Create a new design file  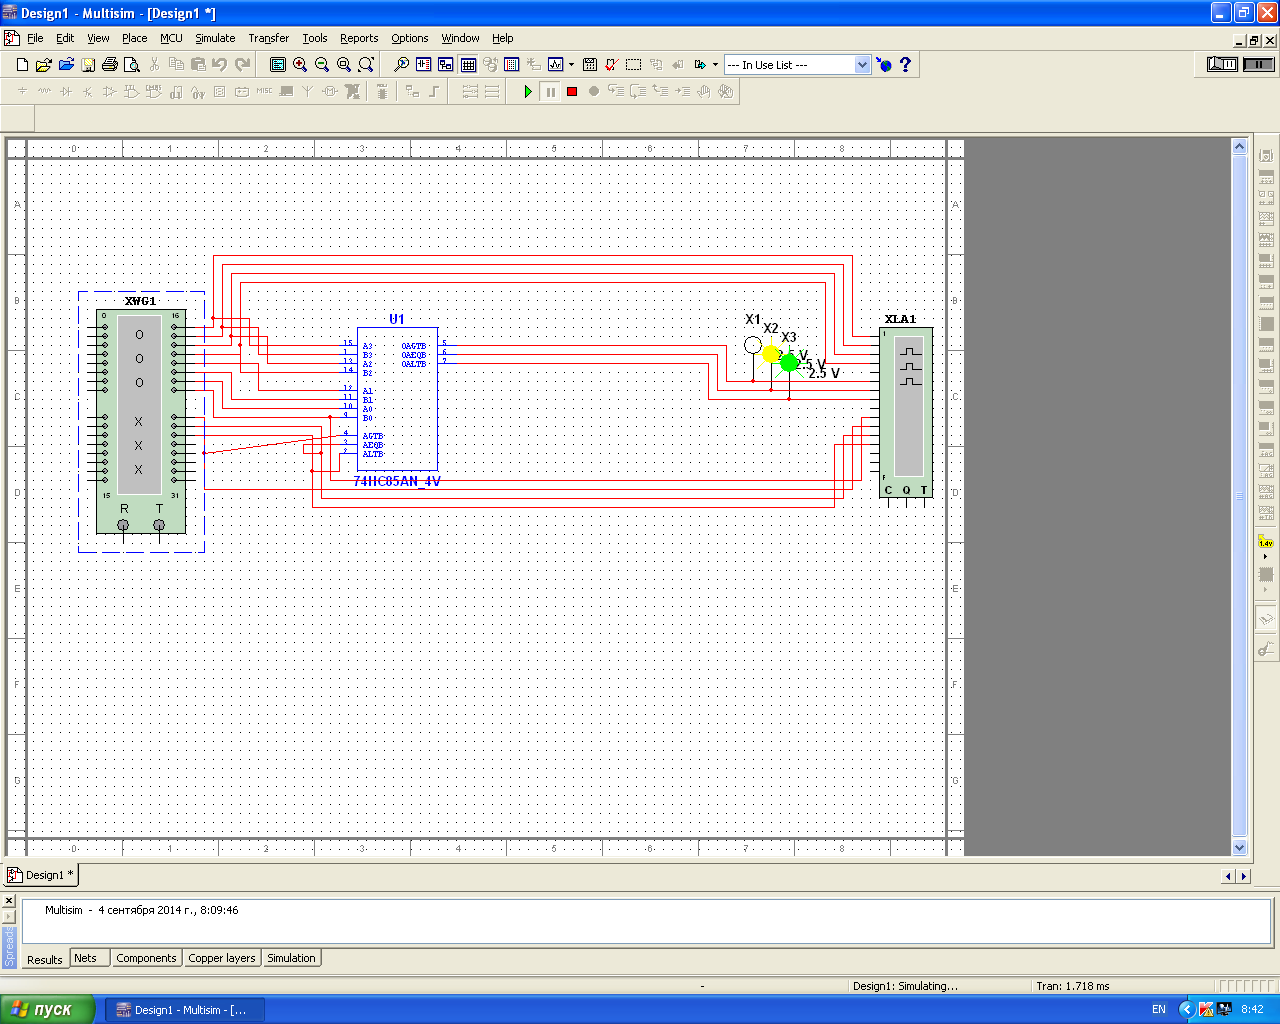coord(23,65)
